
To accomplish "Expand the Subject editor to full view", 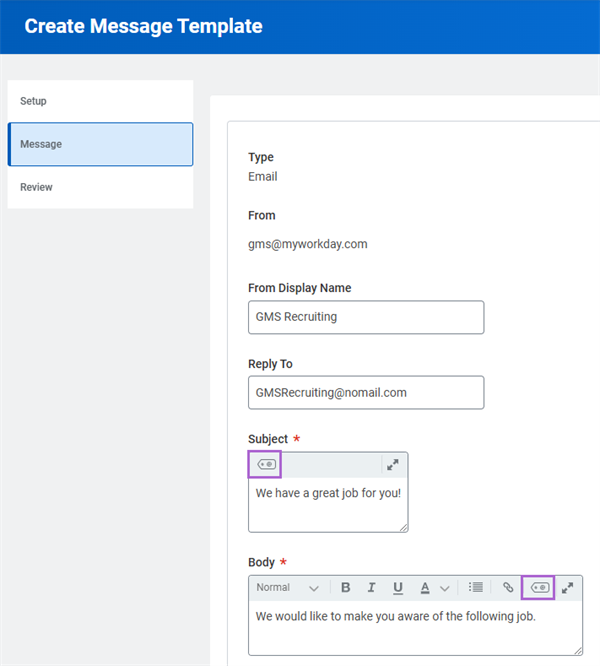I will click(393, 465).
